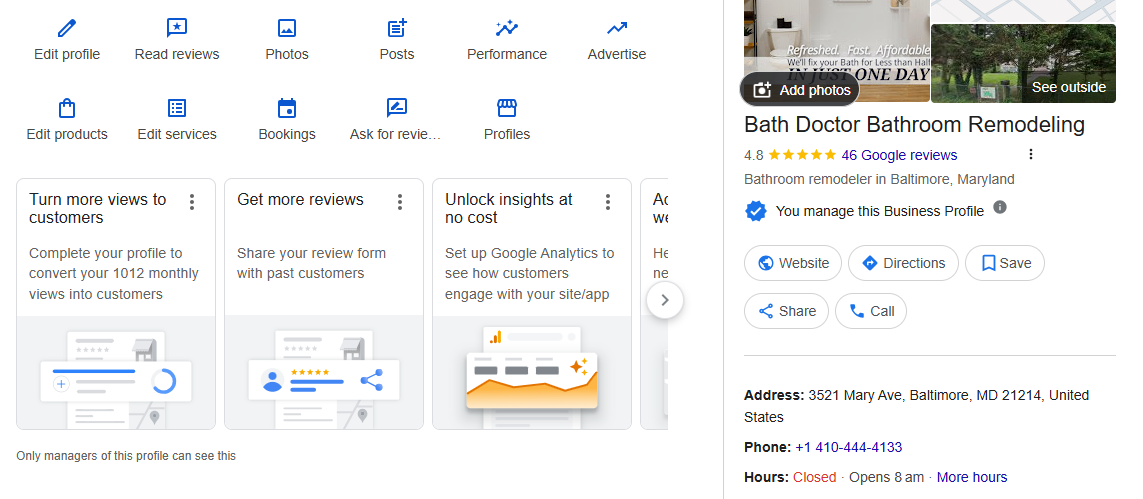Click the Bookings label
The width and height of the screenshot is (1143, 499).
click(287, 135)
